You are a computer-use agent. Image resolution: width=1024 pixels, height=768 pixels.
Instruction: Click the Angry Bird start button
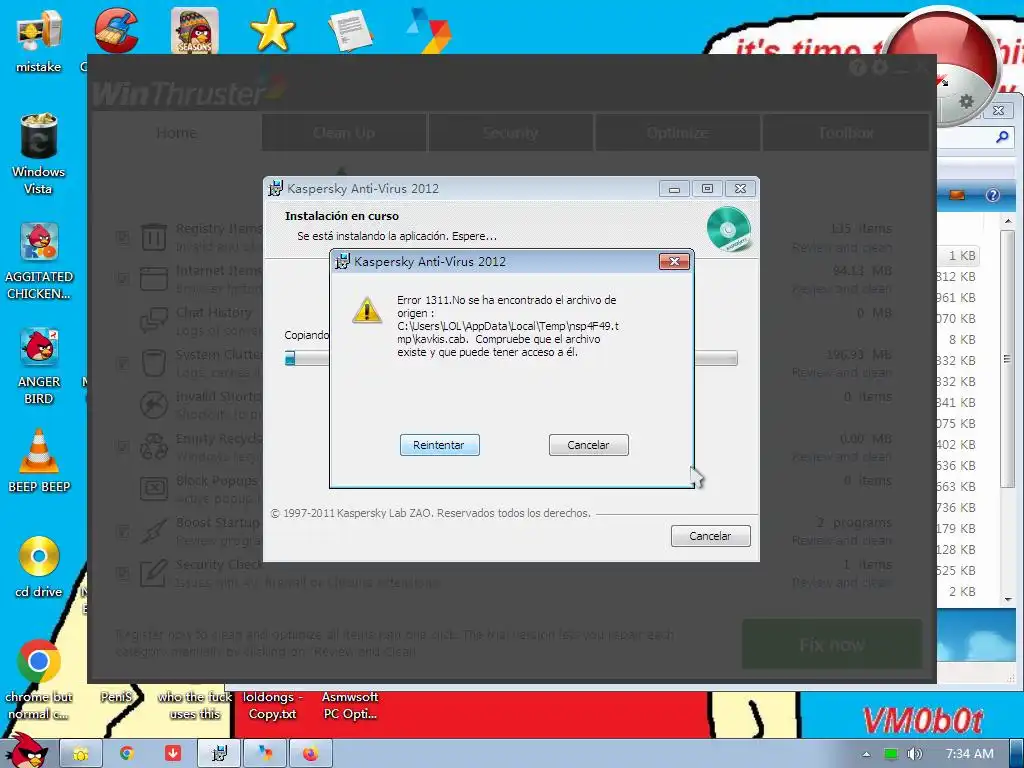click(x=27, y=751)
